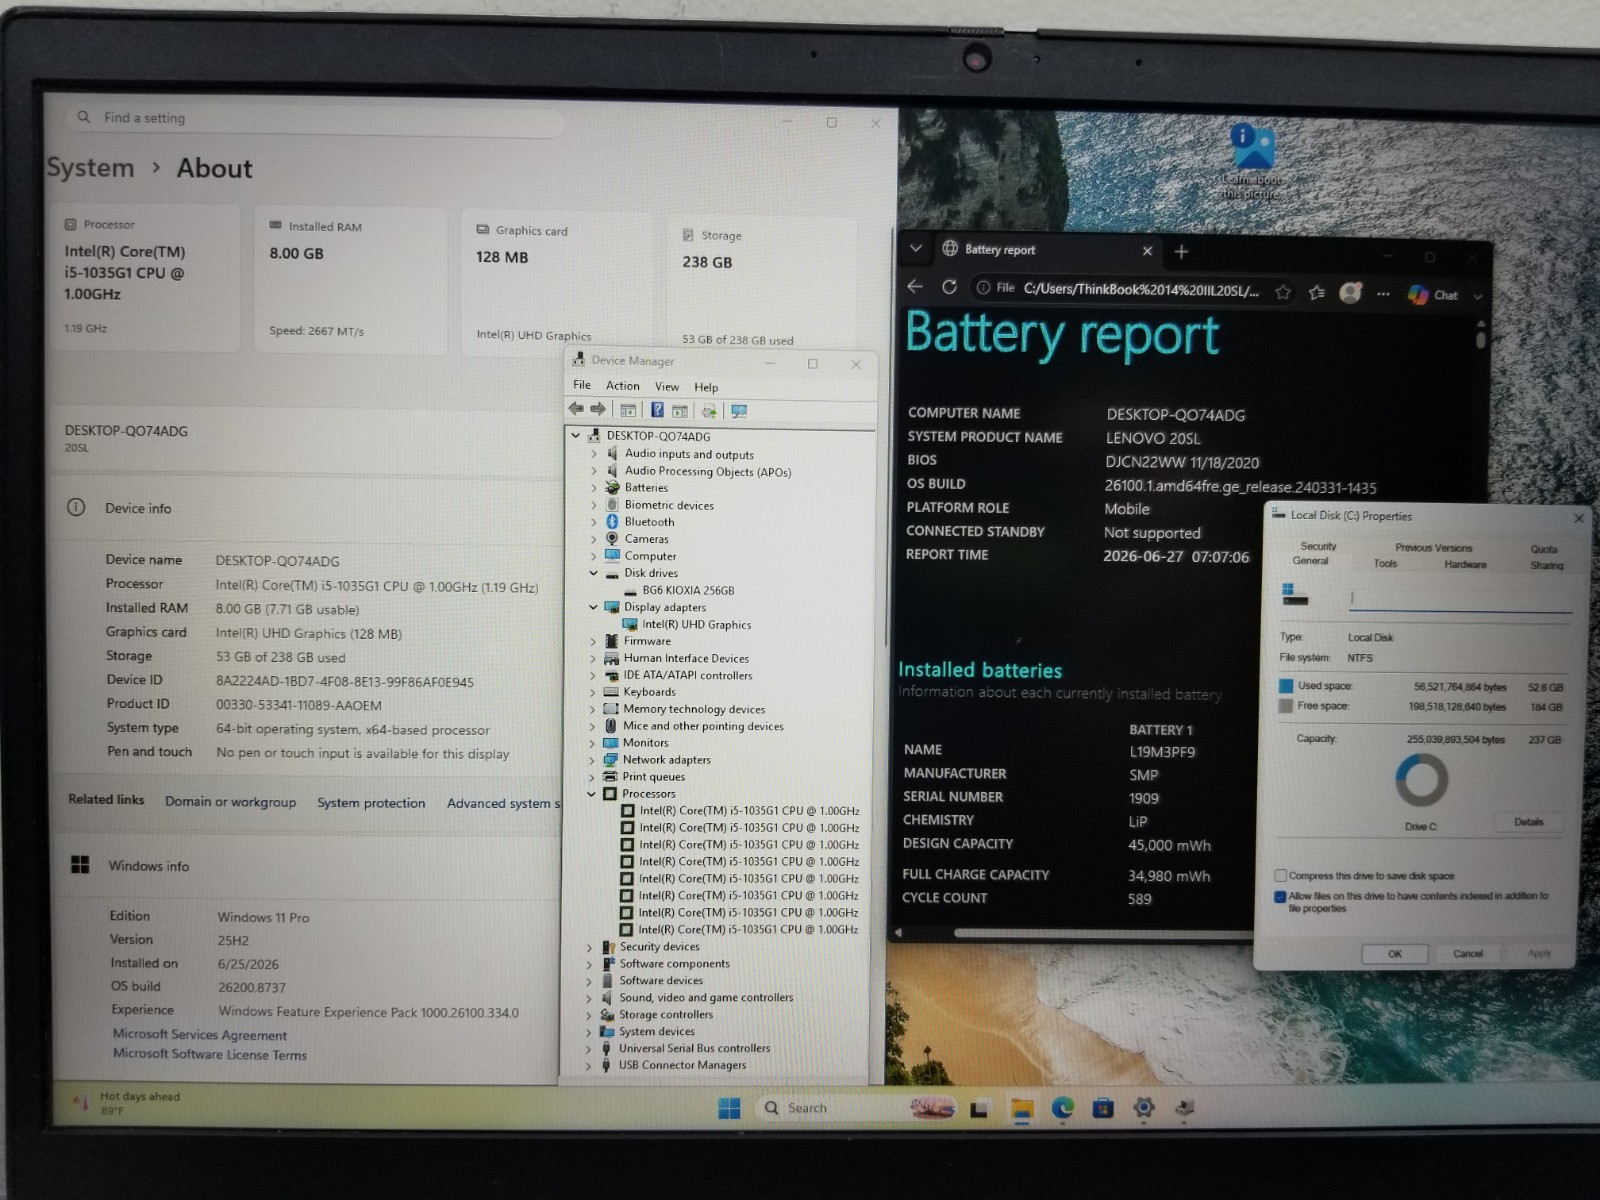The image size is (1600, 1200).
Task: Switch to Previous Versions tab in Disk Properties
Action: coord(1434,548)
